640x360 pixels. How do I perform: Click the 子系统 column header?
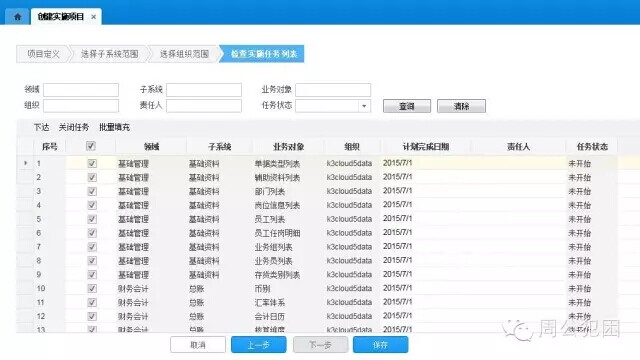click(x=220, y=147)
